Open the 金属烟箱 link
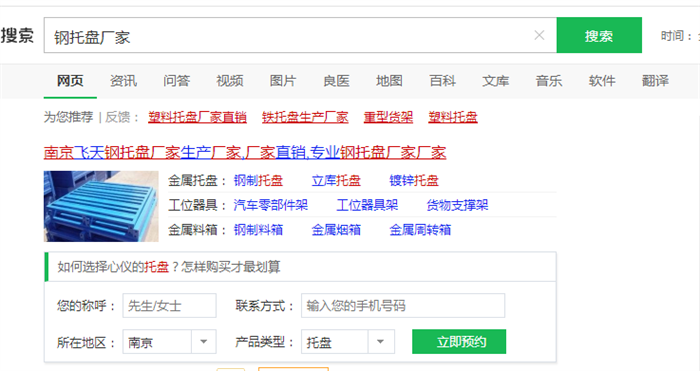This screenshot has height=371, width=700. pos(336,229)
